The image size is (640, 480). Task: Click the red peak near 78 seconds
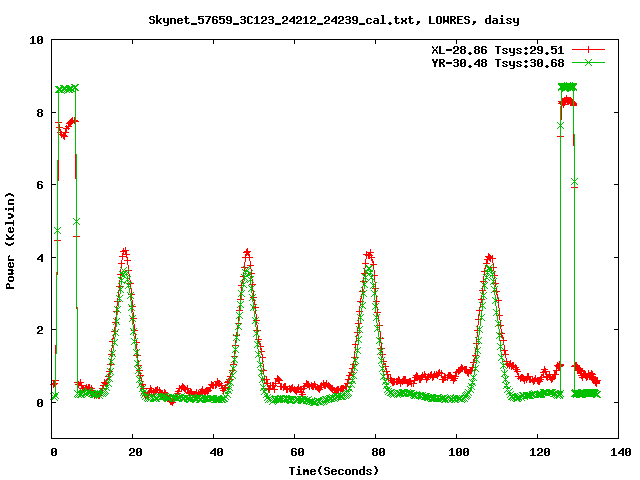point(369,255)
